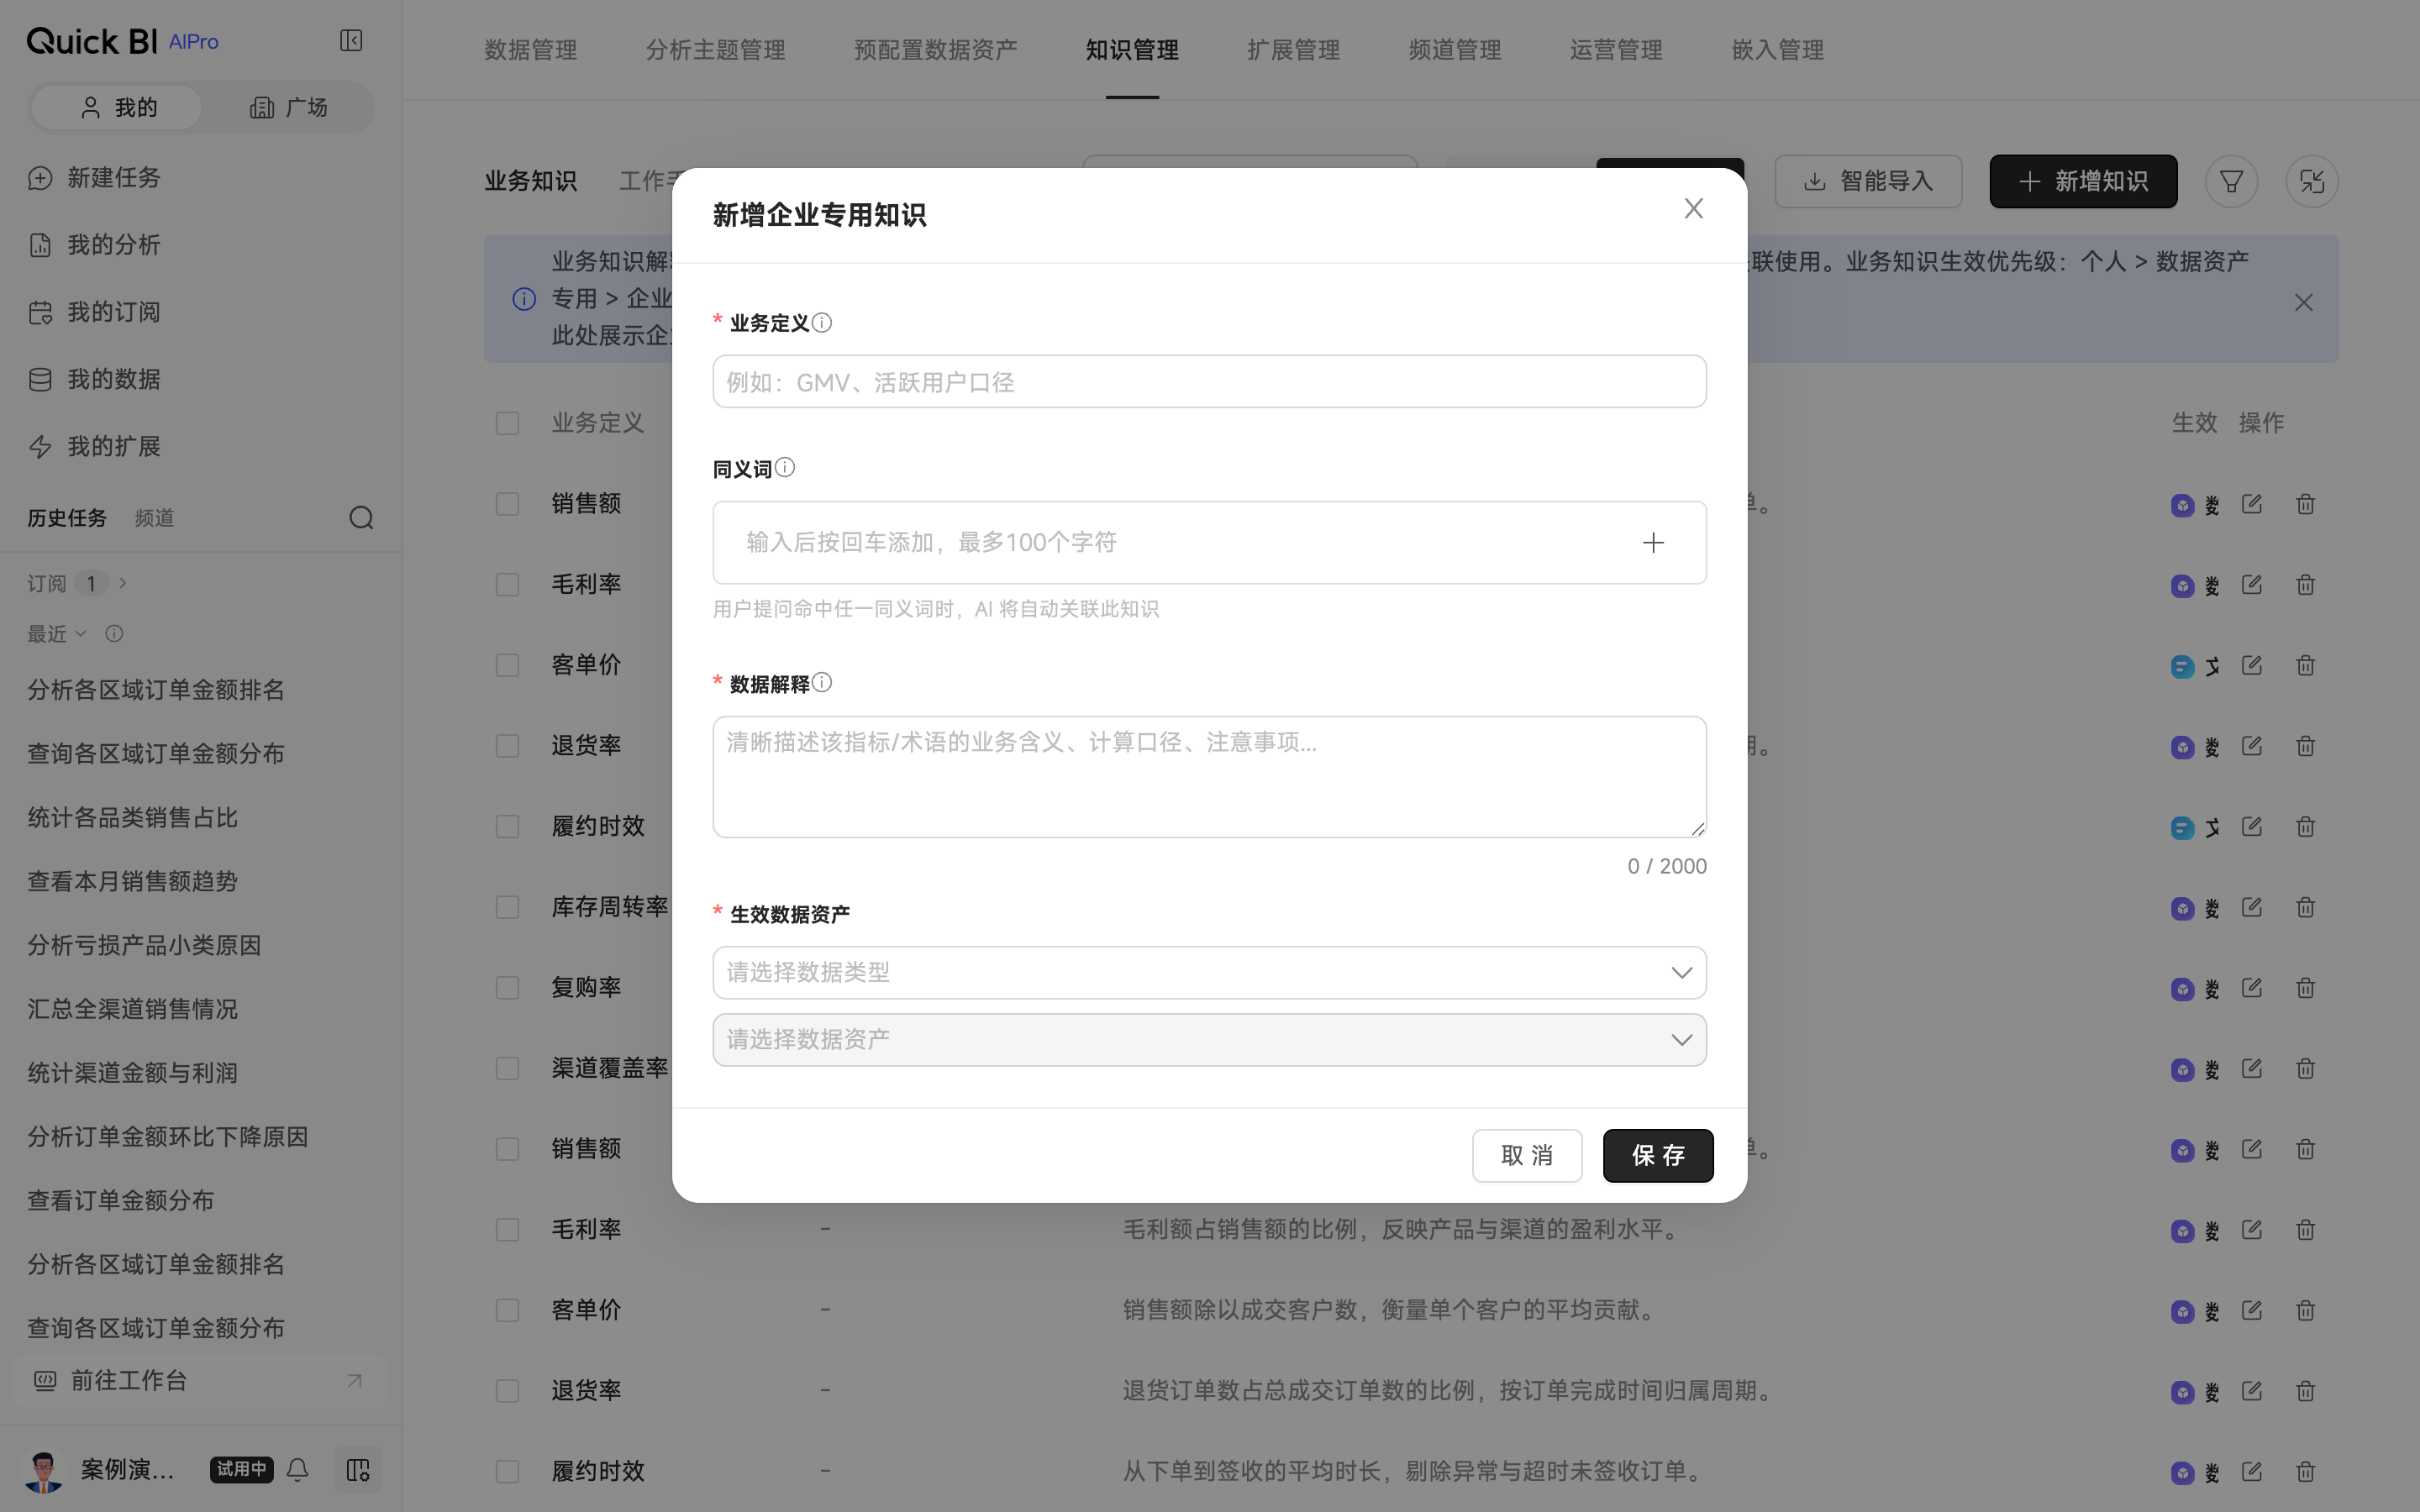Open the 请选择数据资产 dropdown
The width and height of the screenshot is (2420, 1512).
pyautogui.click(x=1209, y=1040)
